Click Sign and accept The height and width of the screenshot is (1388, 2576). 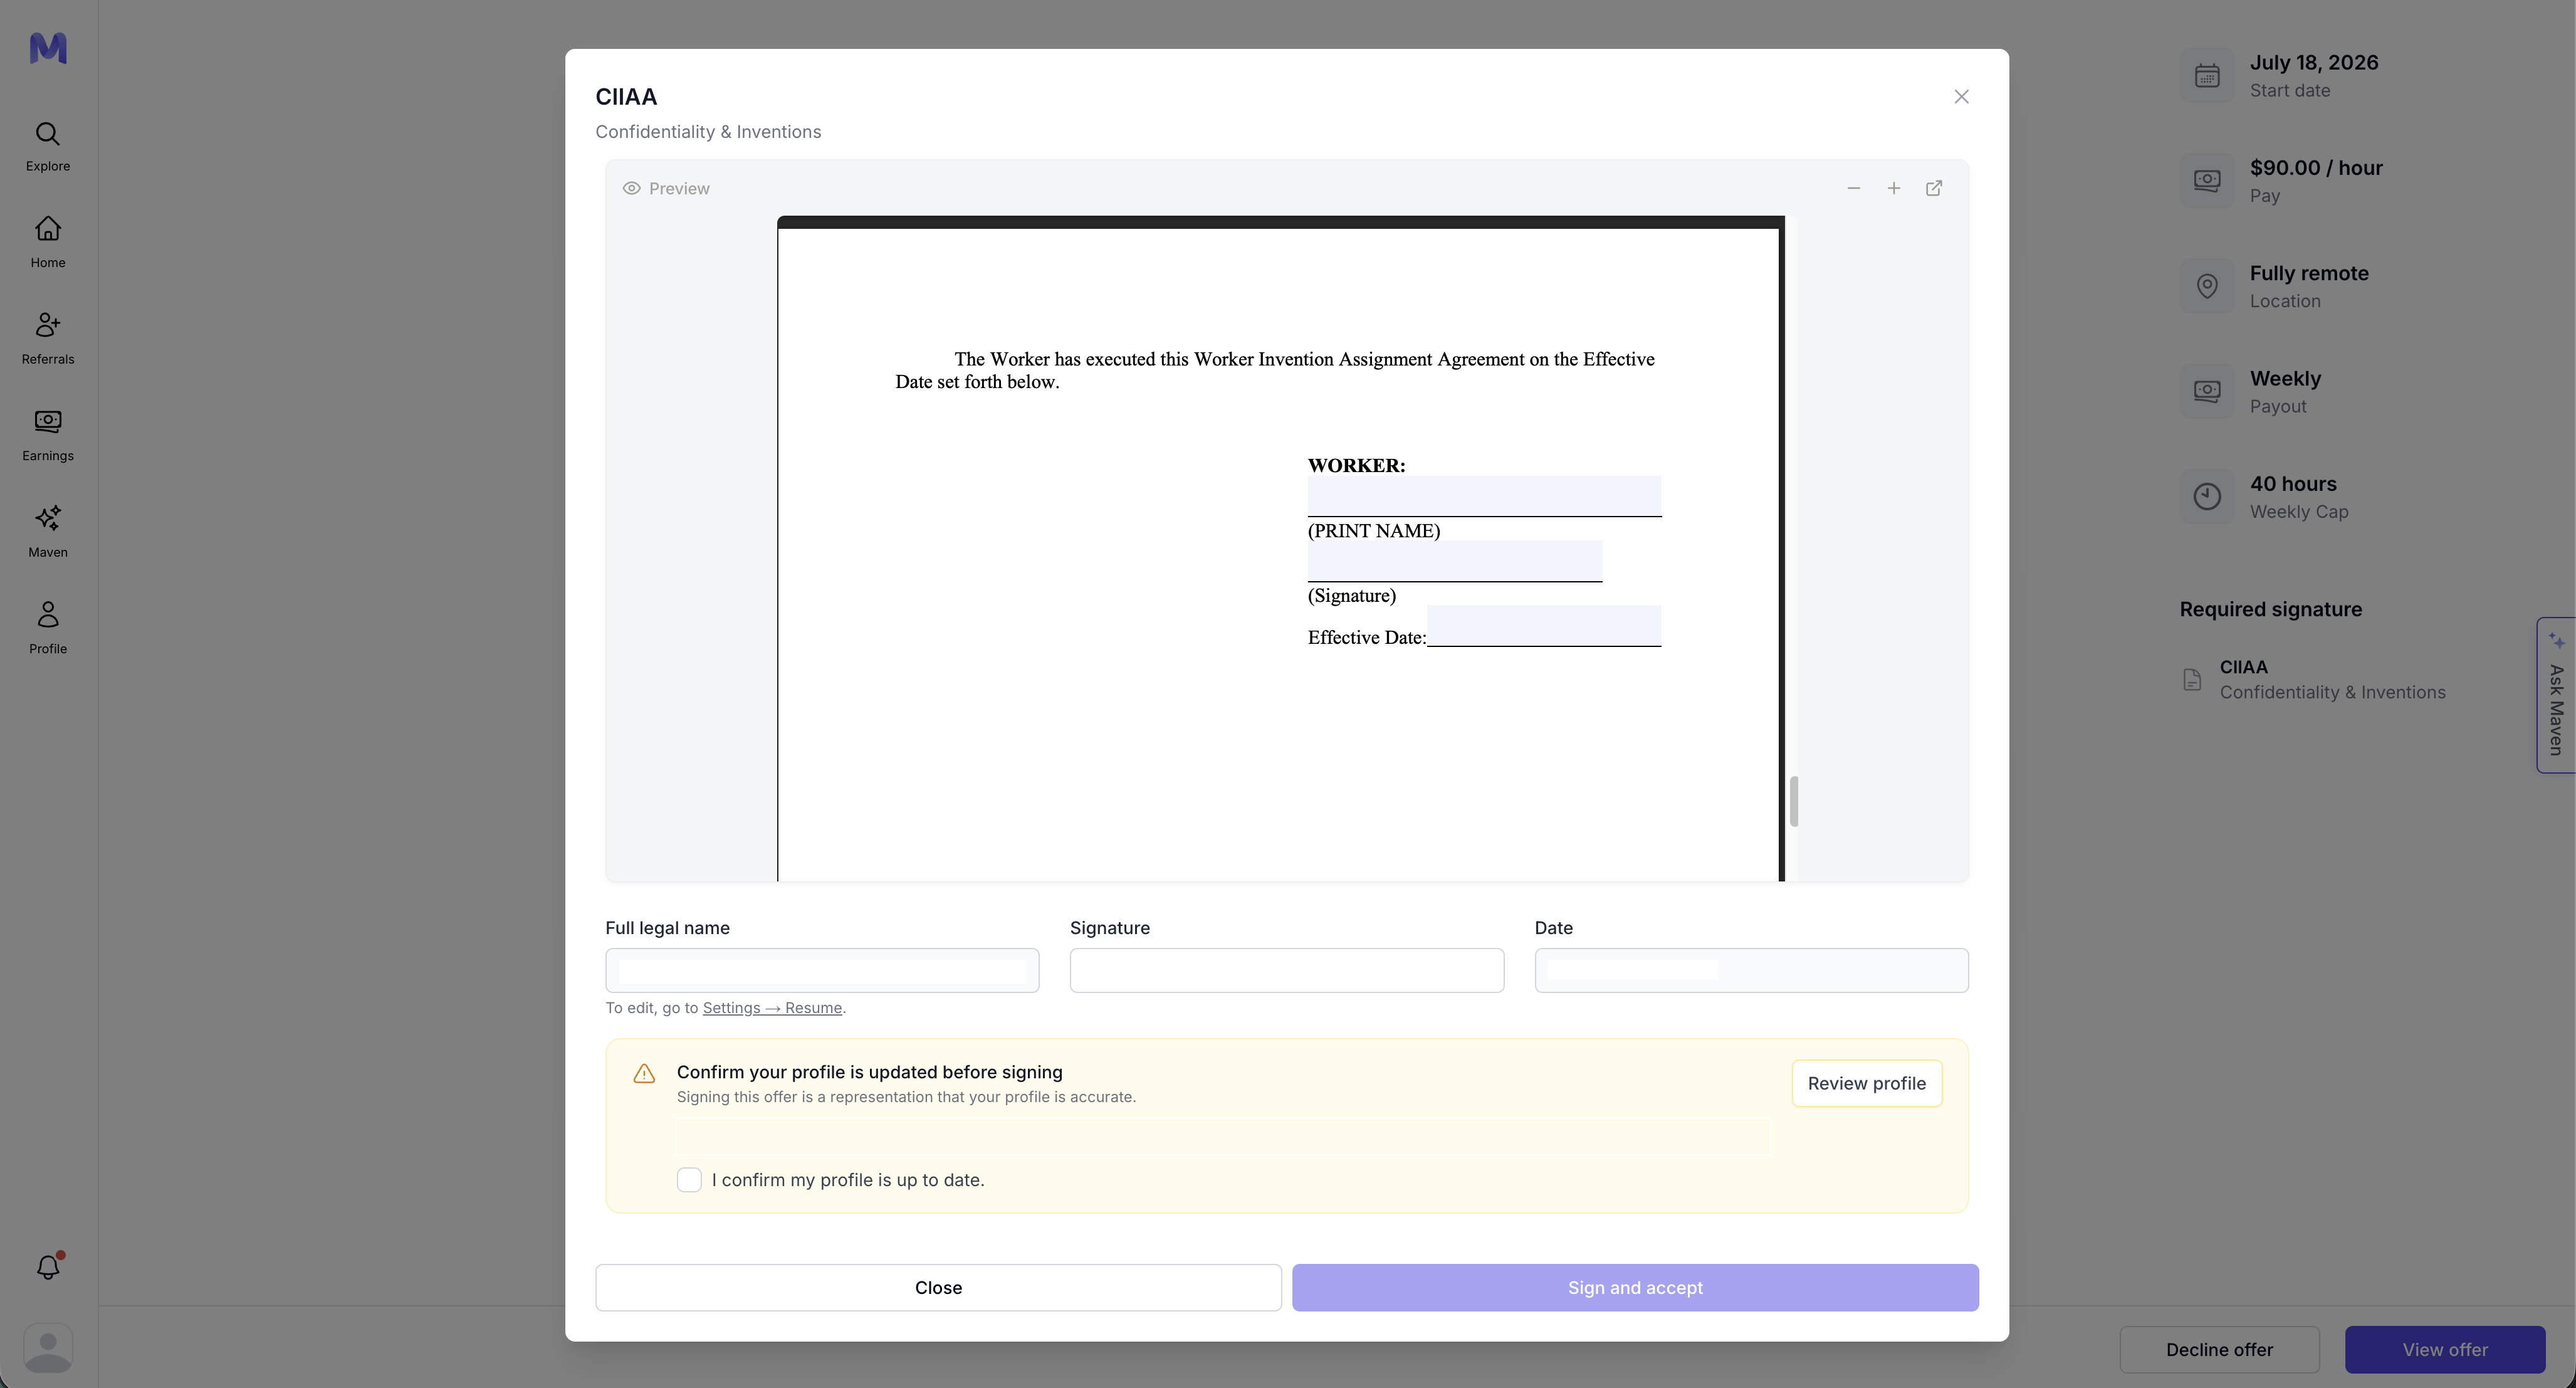point(1635,1288)
